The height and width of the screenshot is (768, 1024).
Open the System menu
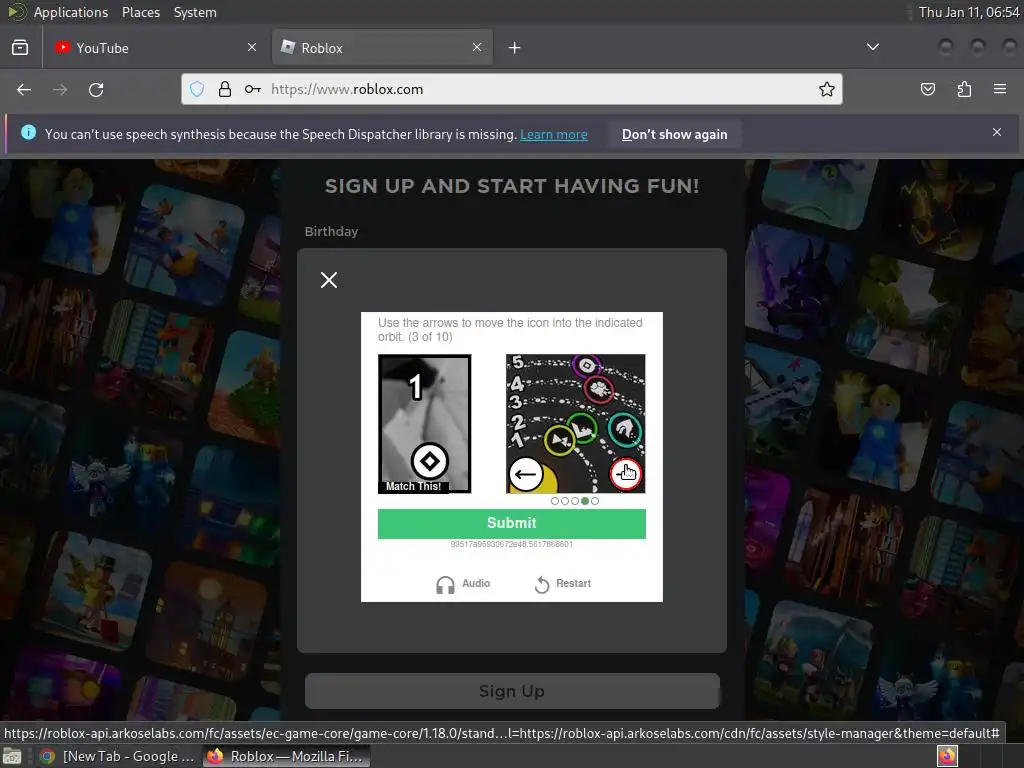(x=195, y=12)
